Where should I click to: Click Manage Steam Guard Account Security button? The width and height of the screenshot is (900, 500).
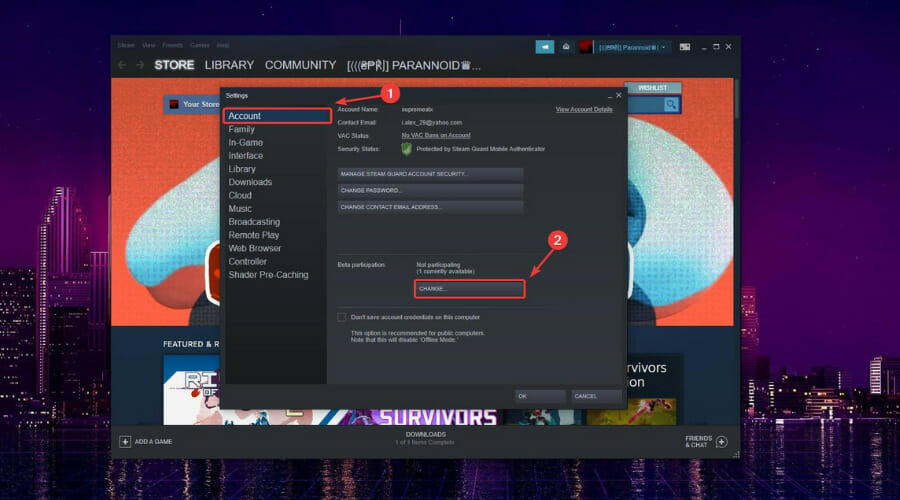(x=430, y=174)
